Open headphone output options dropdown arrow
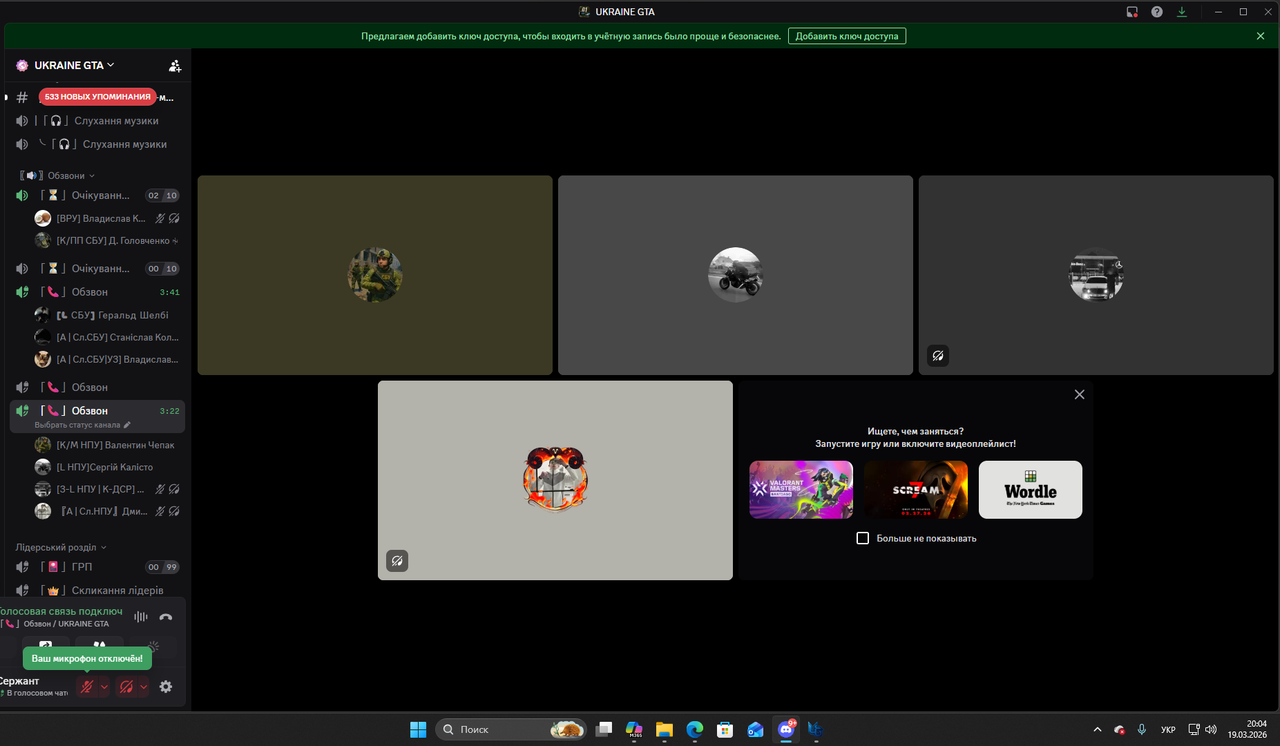Image resolution: width=1280 pixels, height=746 pixels. [144, 687]
